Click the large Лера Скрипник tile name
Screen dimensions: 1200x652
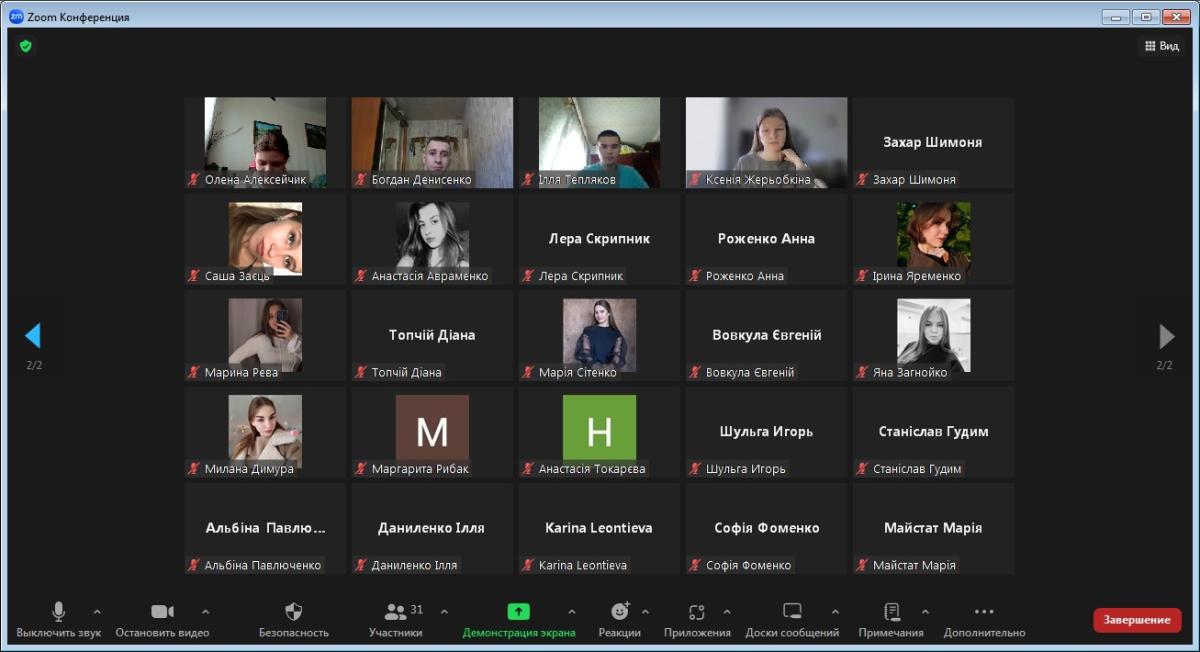[599, 239]
